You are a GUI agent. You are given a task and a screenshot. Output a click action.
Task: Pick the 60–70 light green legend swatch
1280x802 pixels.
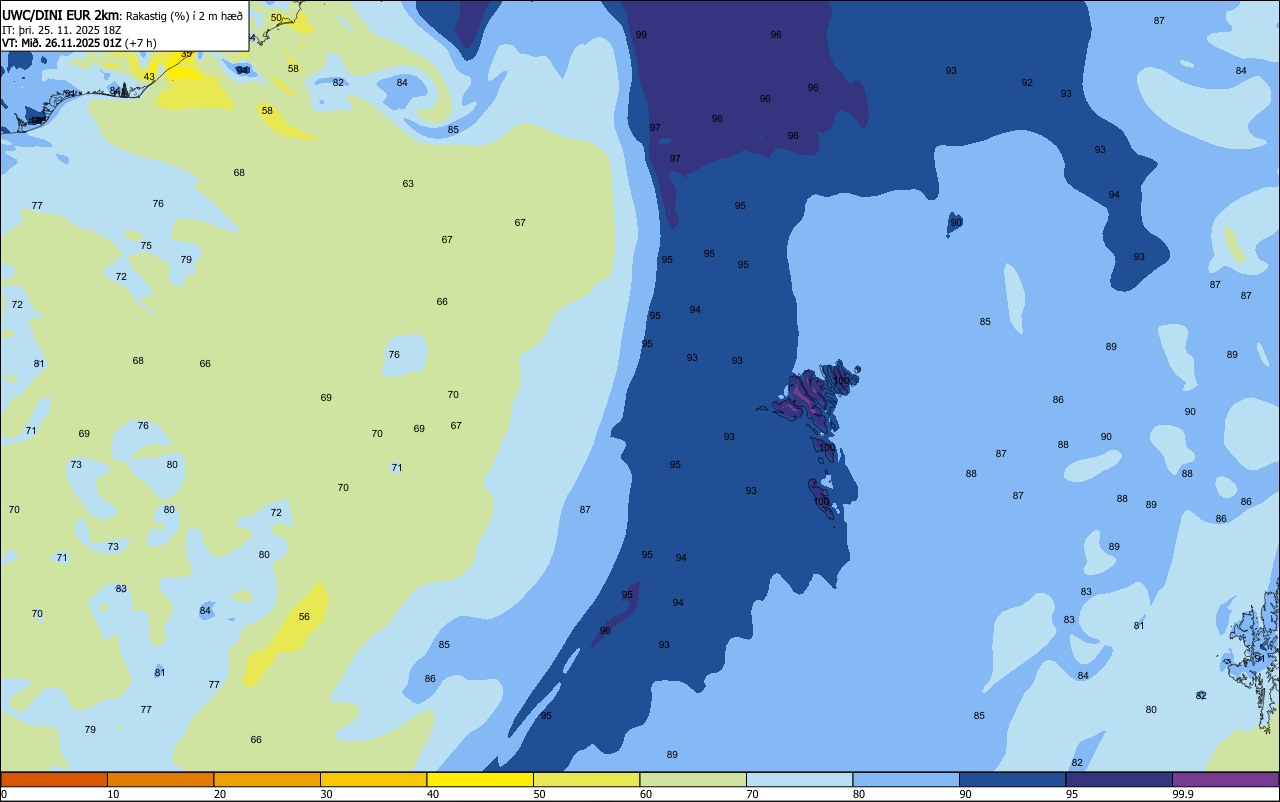tap(693, 779)
